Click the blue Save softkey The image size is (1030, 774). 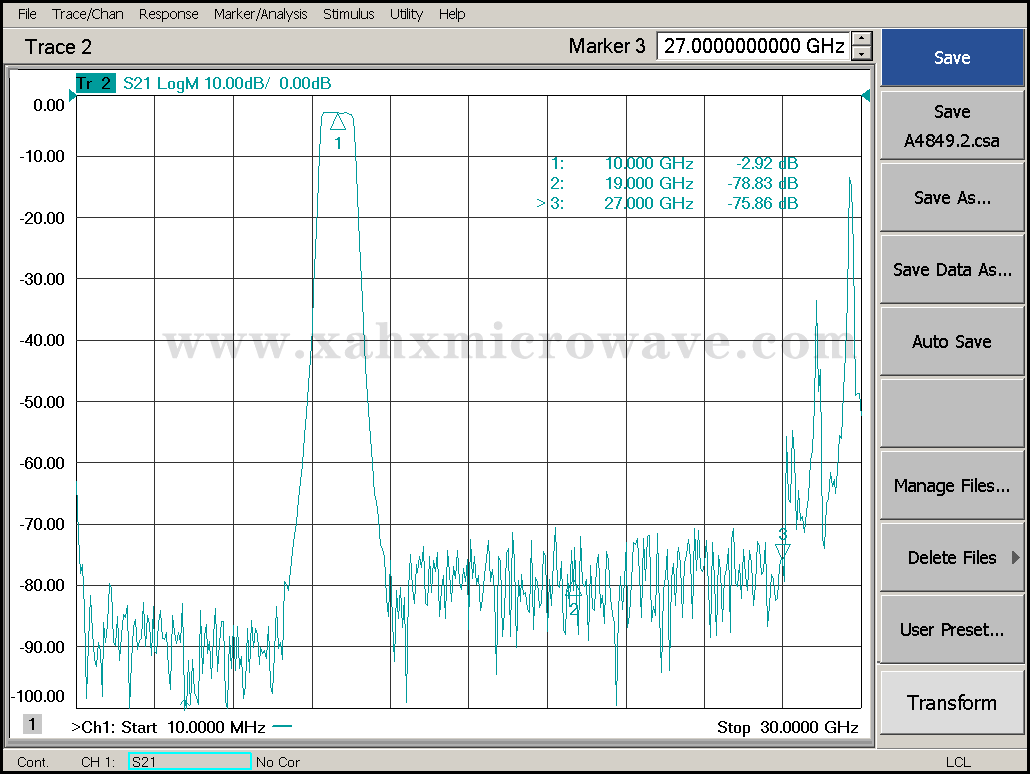[952, 58]
